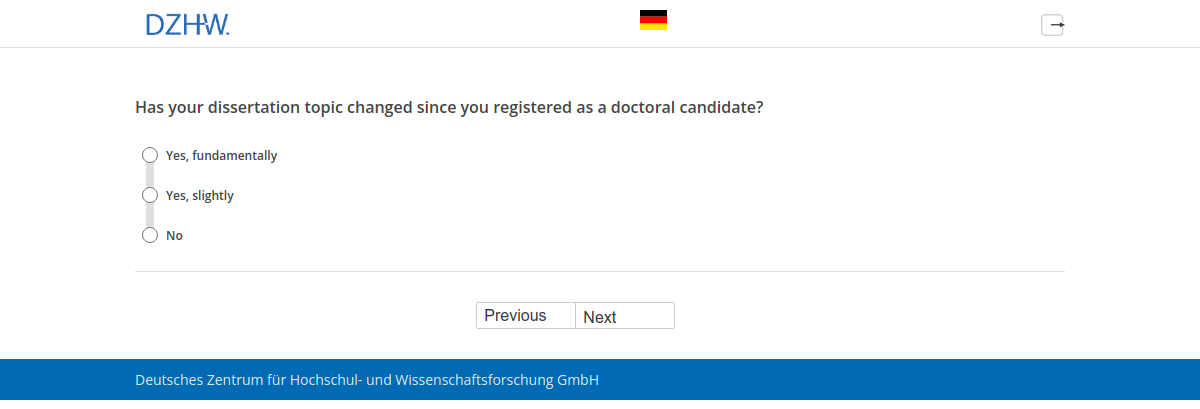Screen dimensions: 1200x409
Task: Click the exit survey arrow icon
Action: coord(1052,25)
